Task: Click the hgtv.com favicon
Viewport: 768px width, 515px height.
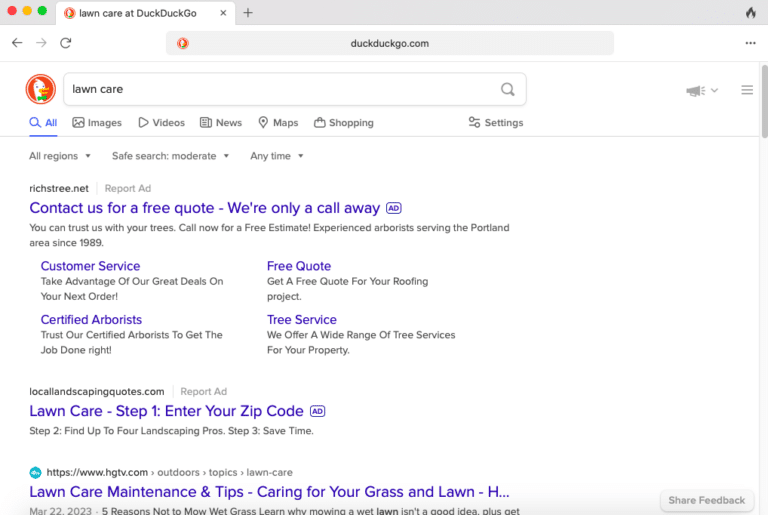Action: click(35, 472)
